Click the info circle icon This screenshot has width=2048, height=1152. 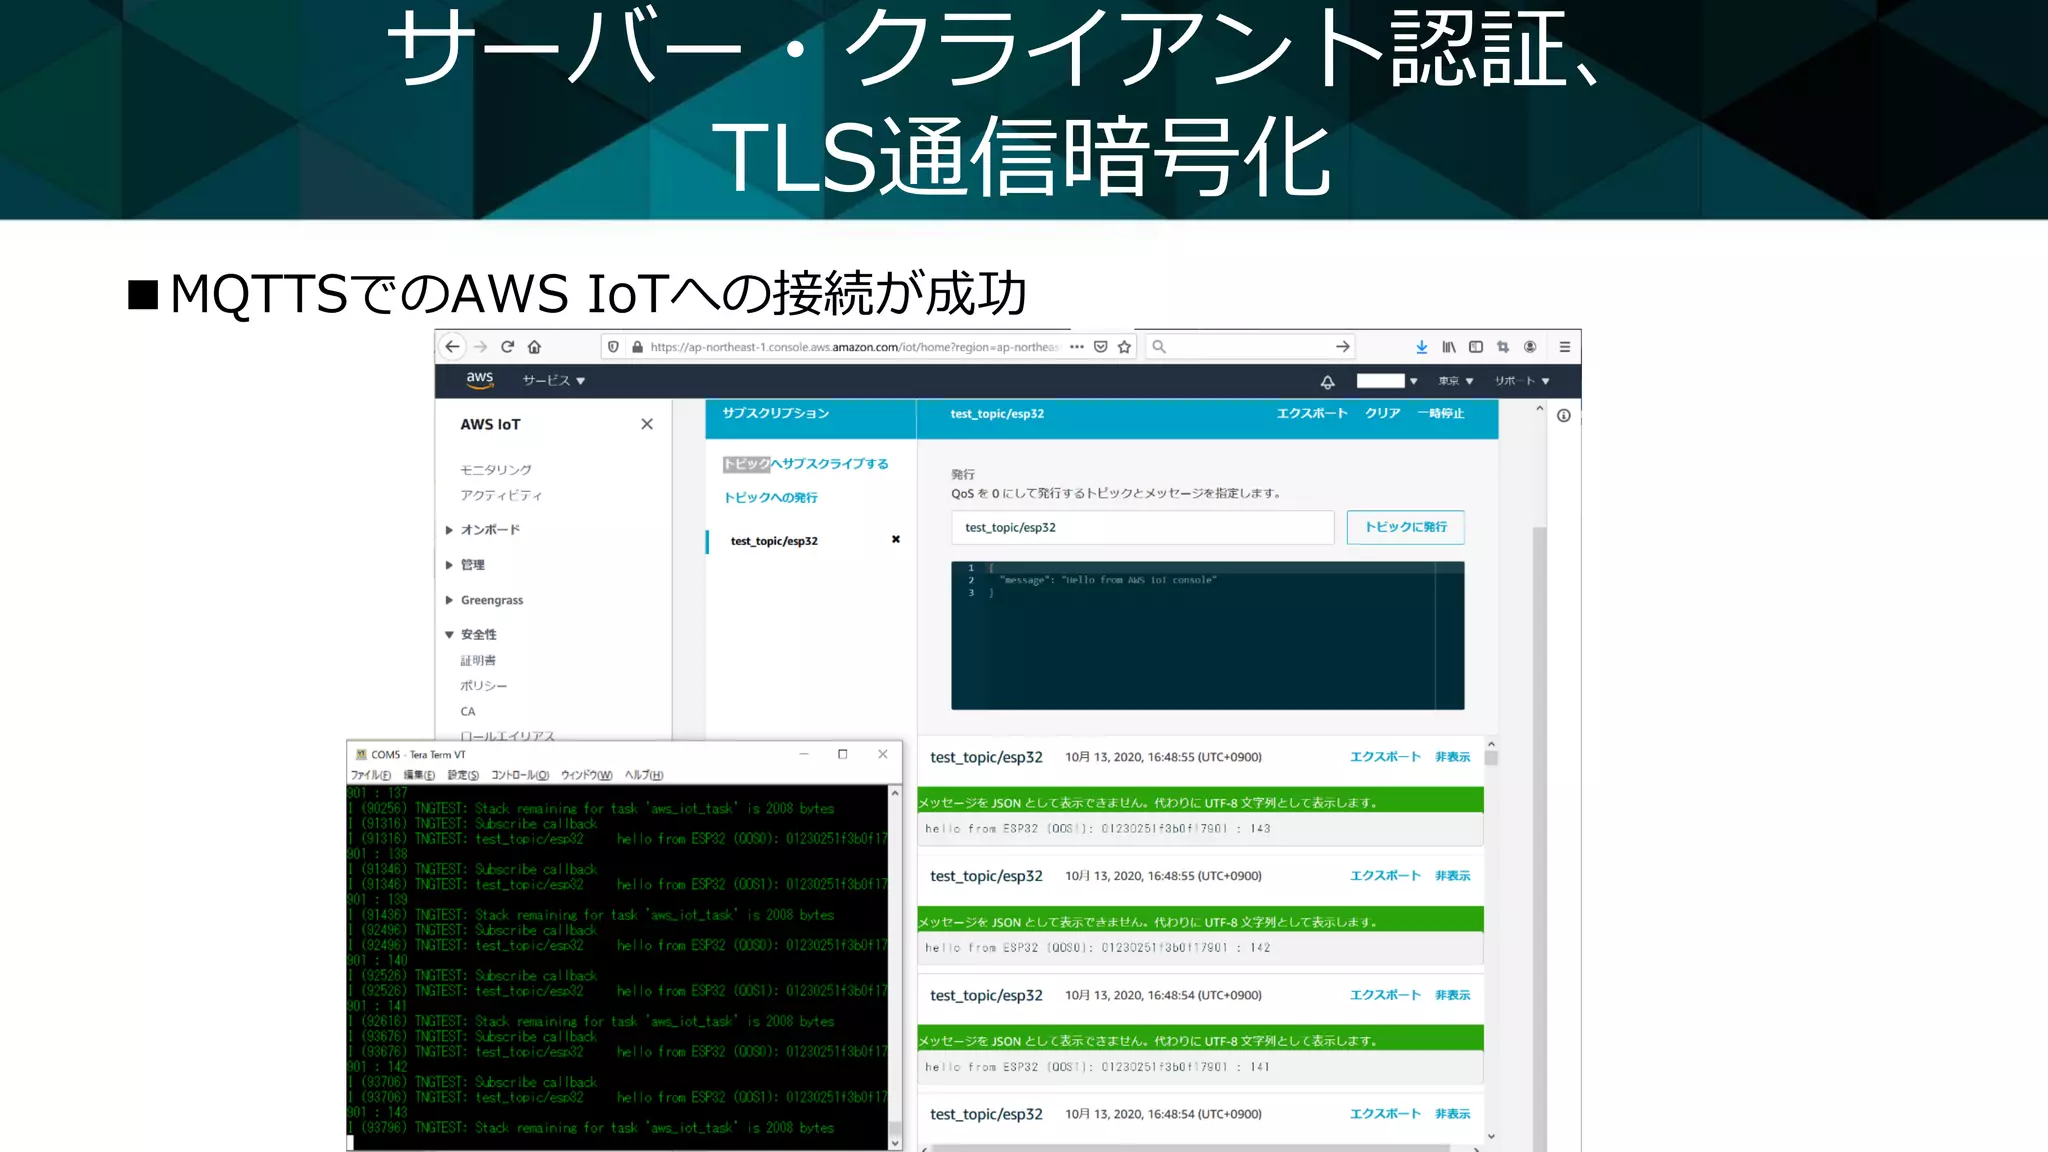[x=1564, y=416]
